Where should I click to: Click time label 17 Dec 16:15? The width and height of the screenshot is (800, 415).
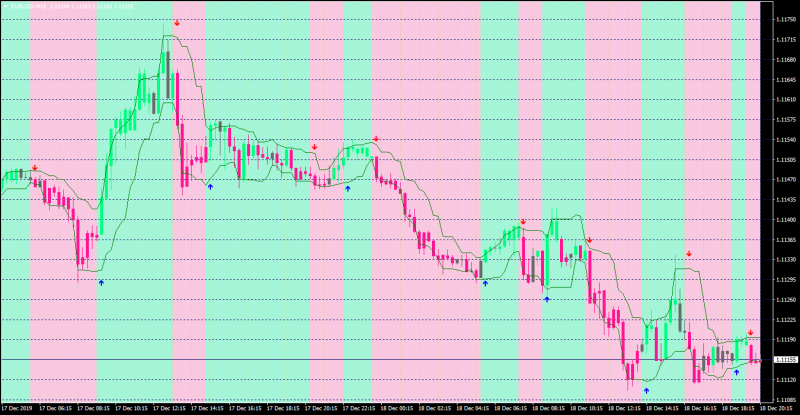point(245,408)
